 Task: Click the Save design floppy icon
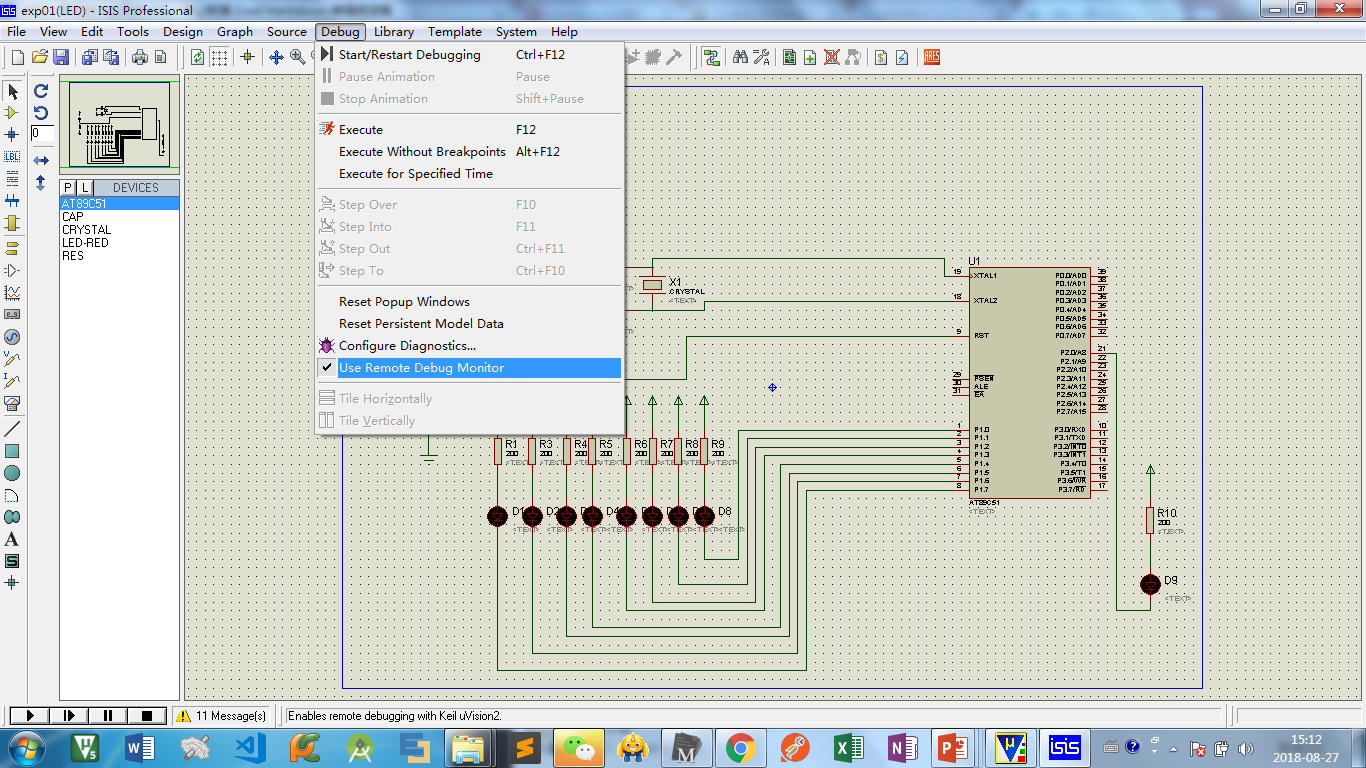(x=61, y=57)
